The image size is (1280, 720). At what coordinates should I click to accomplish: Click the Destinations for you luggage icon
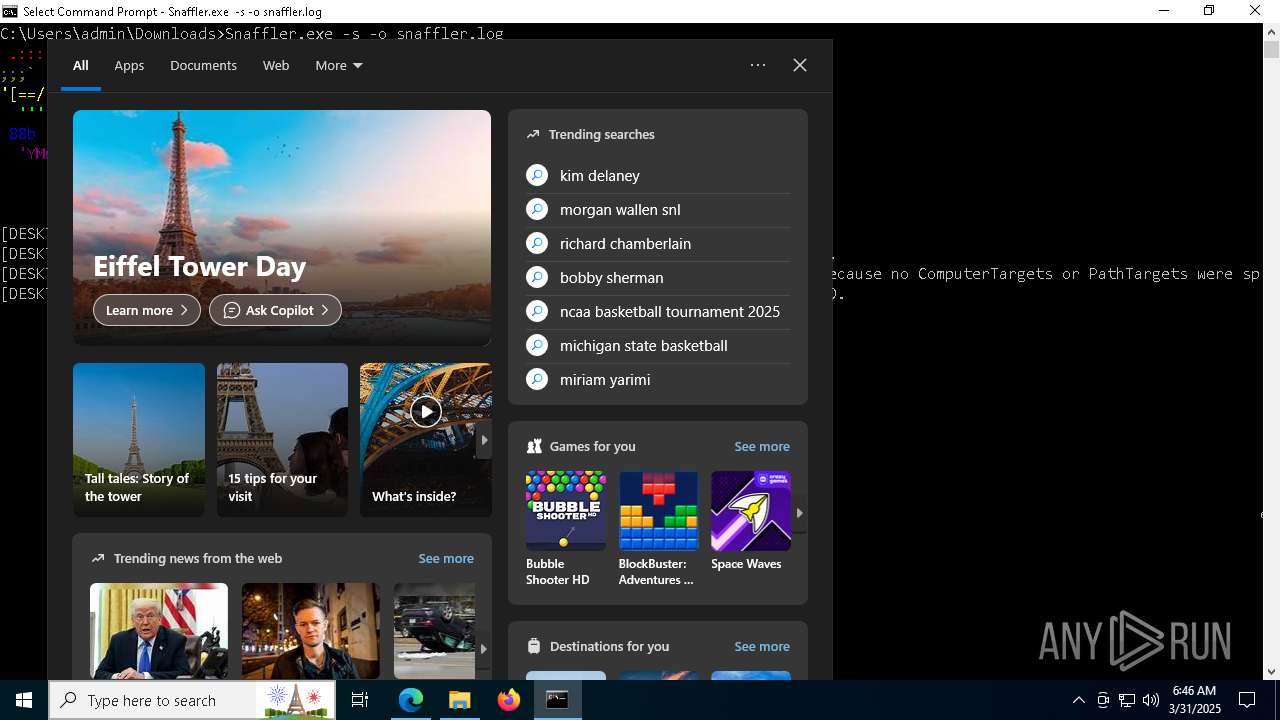[x=534, y=646]
